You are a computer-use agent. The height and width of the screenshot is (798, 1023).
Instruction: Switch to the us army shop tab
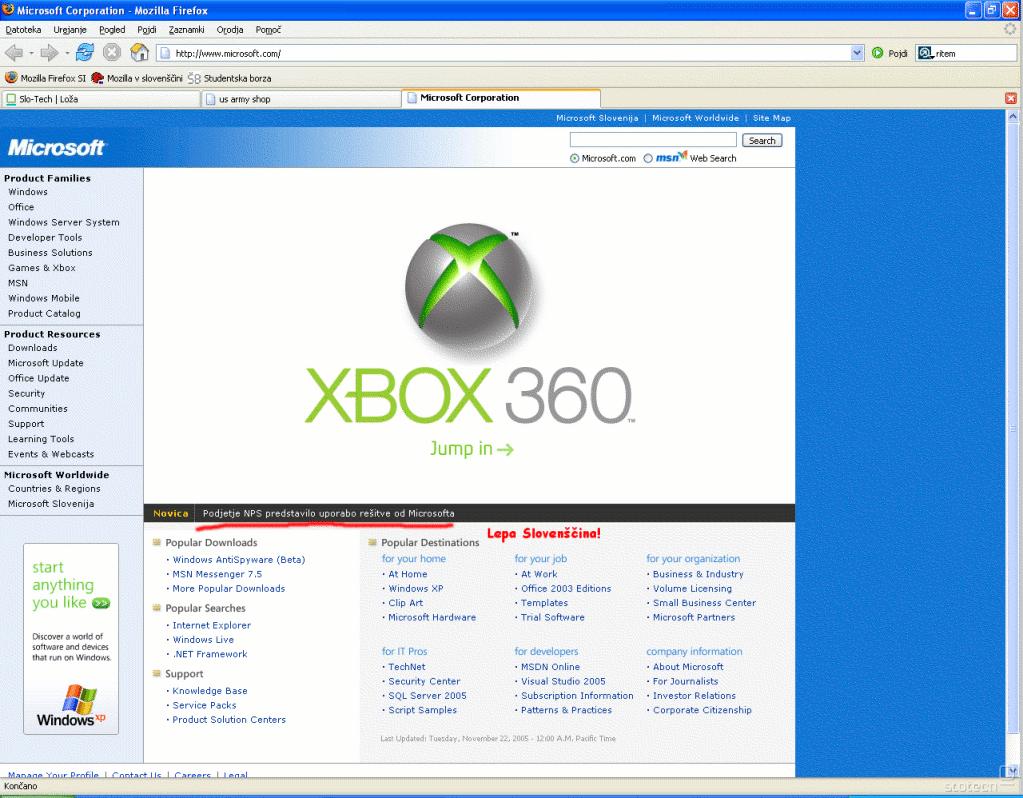(301, 99)
